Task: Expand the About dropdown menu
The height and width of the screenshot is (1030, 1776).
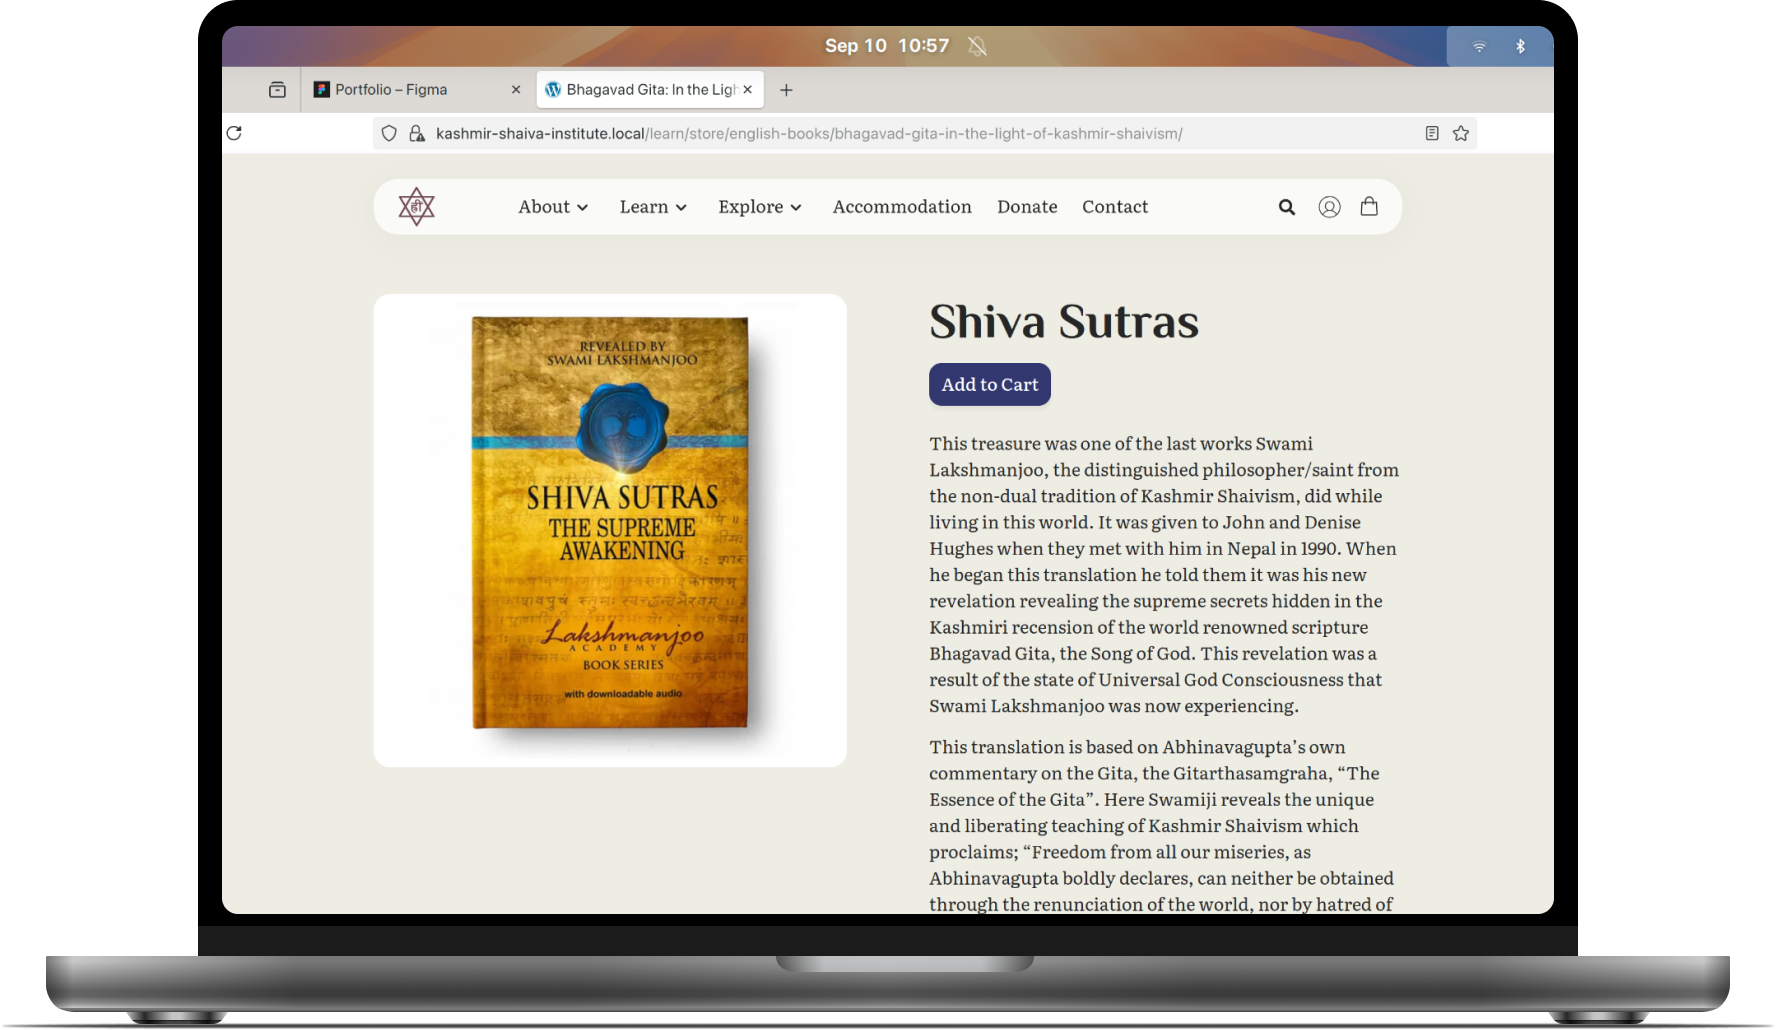Action: [x=553, y=207]
